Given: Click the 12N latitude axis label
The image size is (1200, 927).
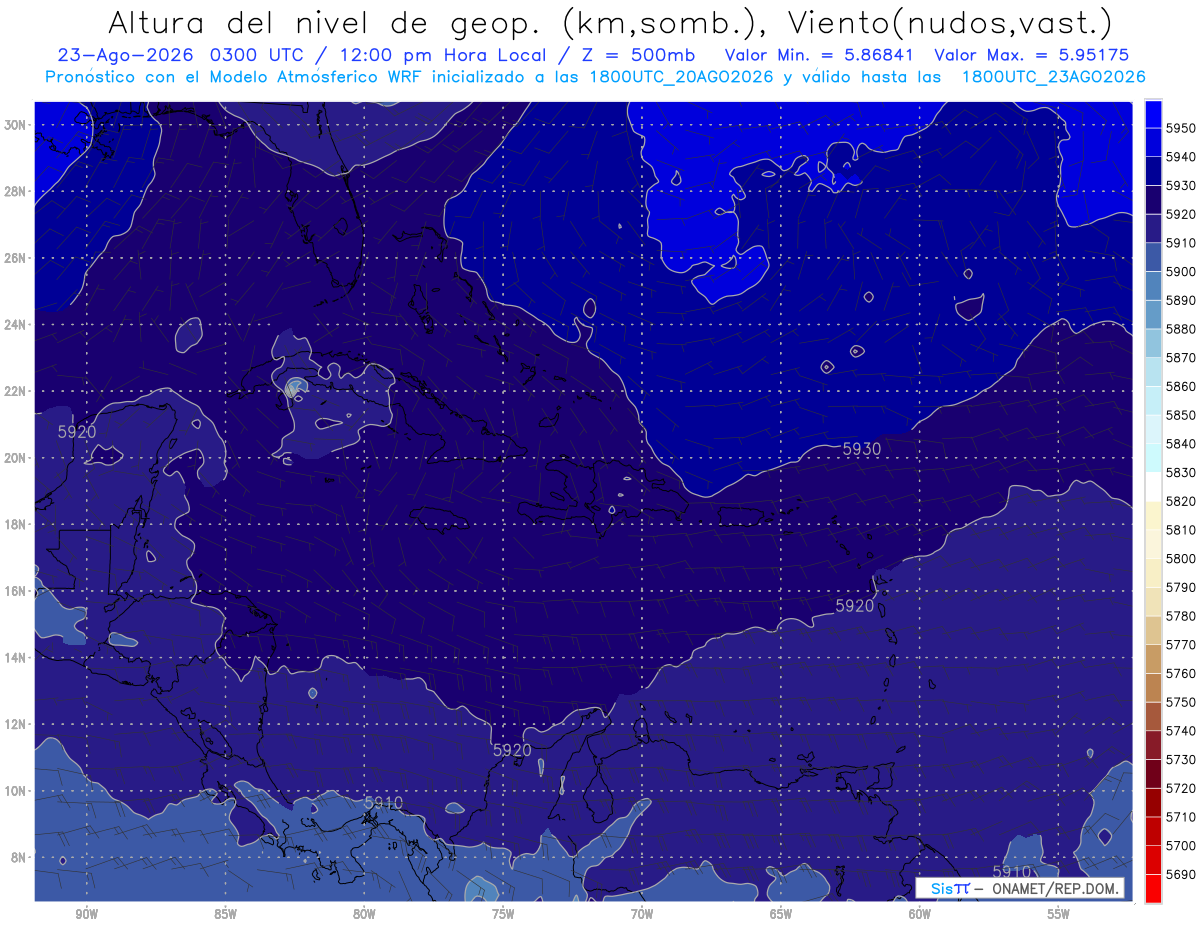Looking at the screenshot, I should point(15,724).
